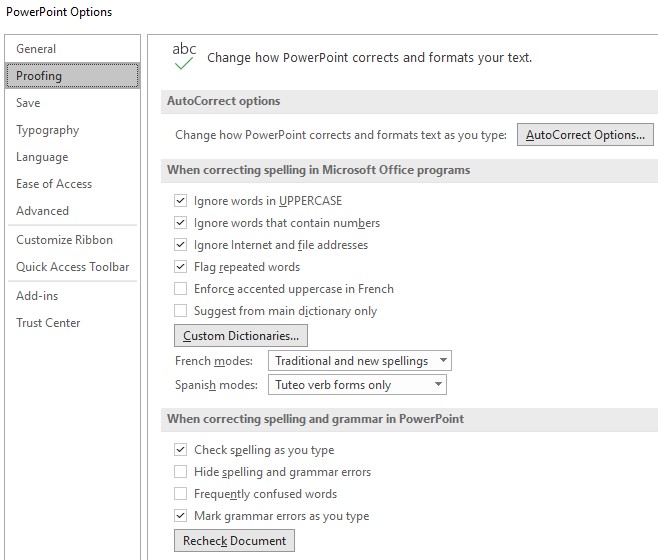Toggle Ignore words in UPPERCASE checkbox
Screen dimensions: 658x560
pyautogui.click(x=180, y=201)
